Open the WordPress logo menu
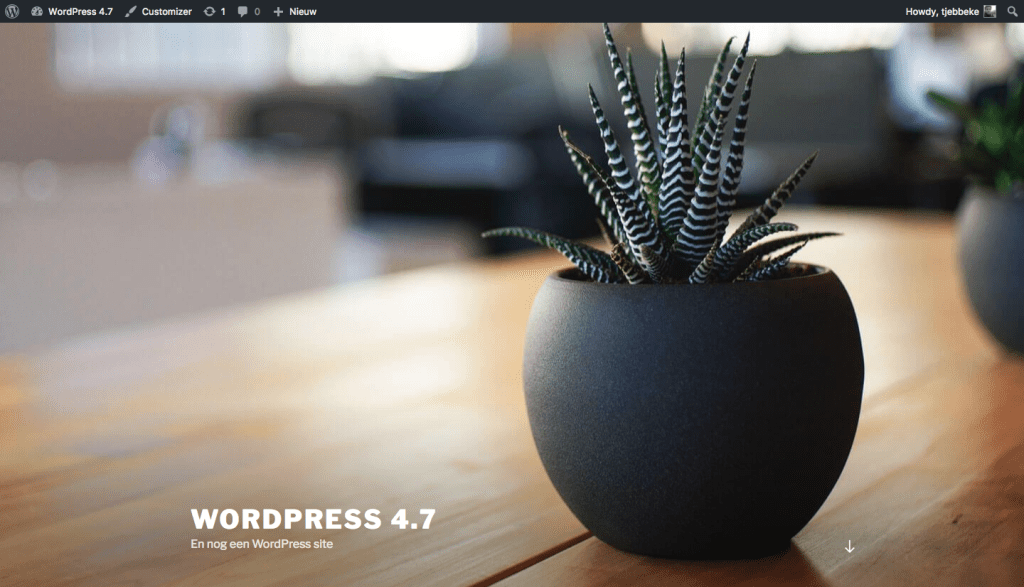This screenshot has width=1024, height=587. point(12,11)
